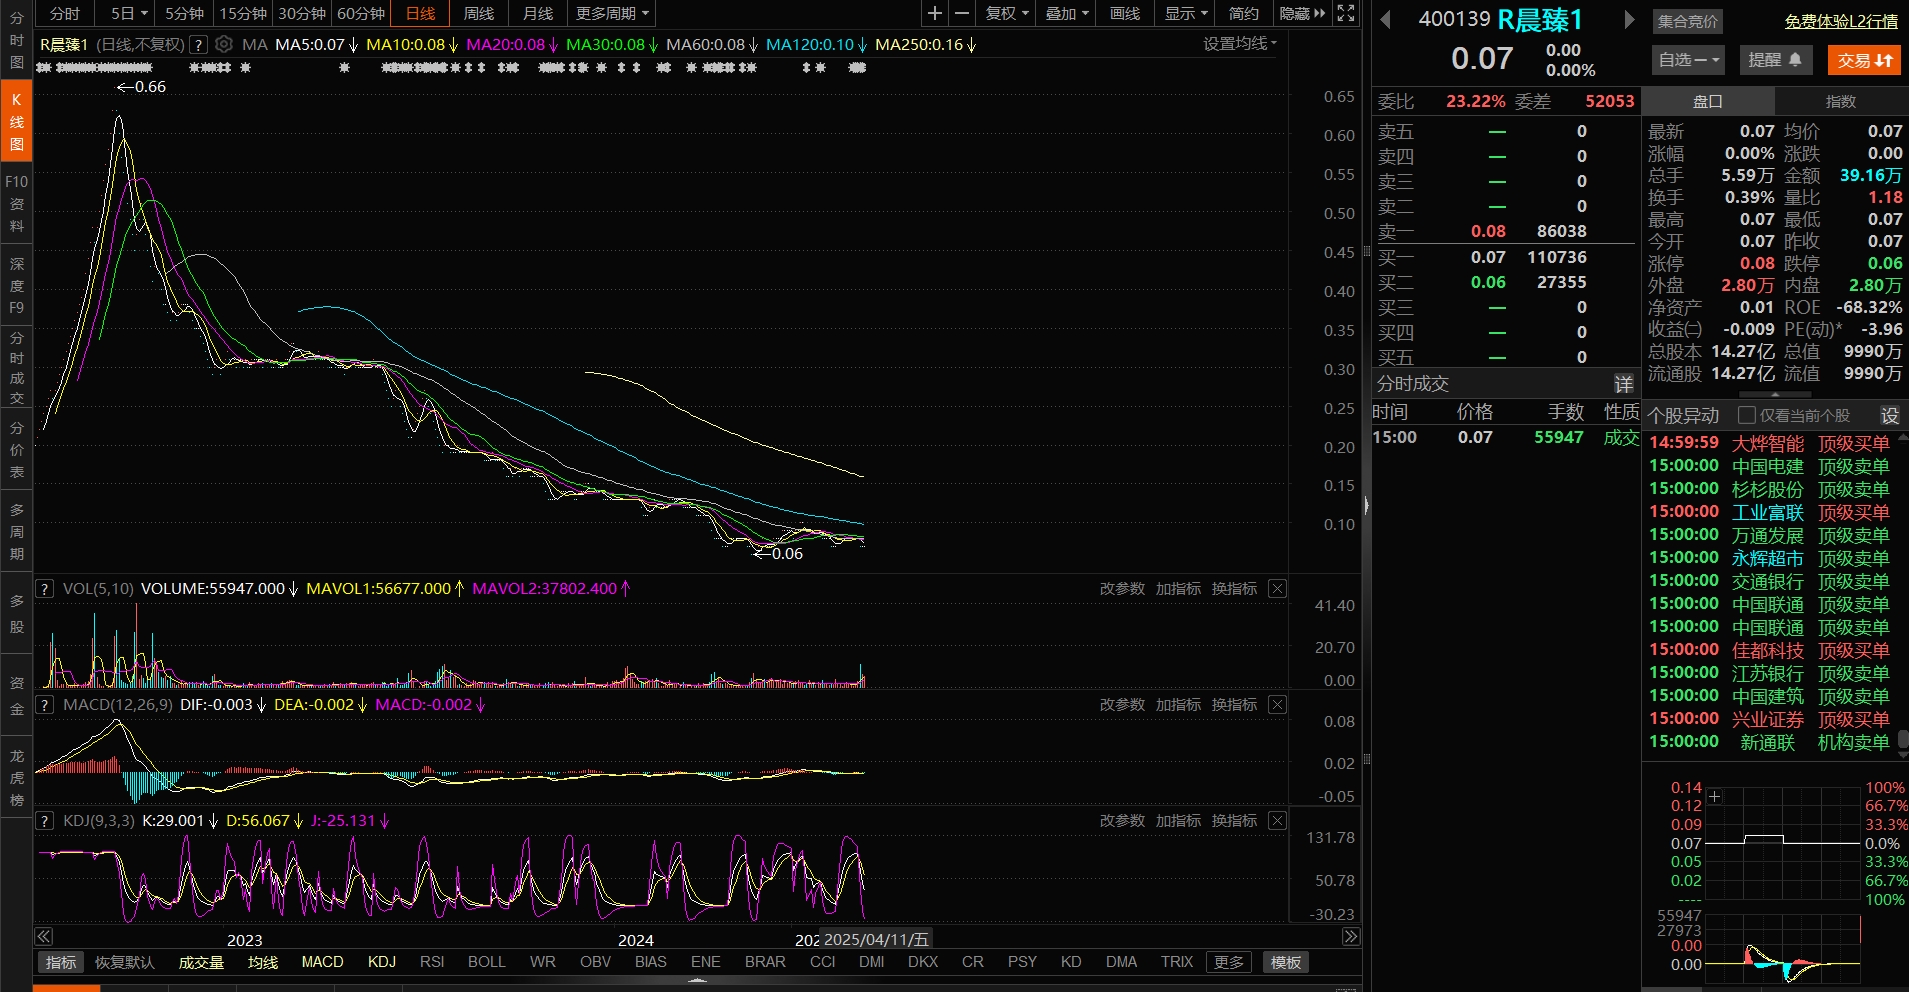This screenshot has height=992, width=1909.
Task: Open help icon for KDJ indicator
Action: (x=44, y=821)
